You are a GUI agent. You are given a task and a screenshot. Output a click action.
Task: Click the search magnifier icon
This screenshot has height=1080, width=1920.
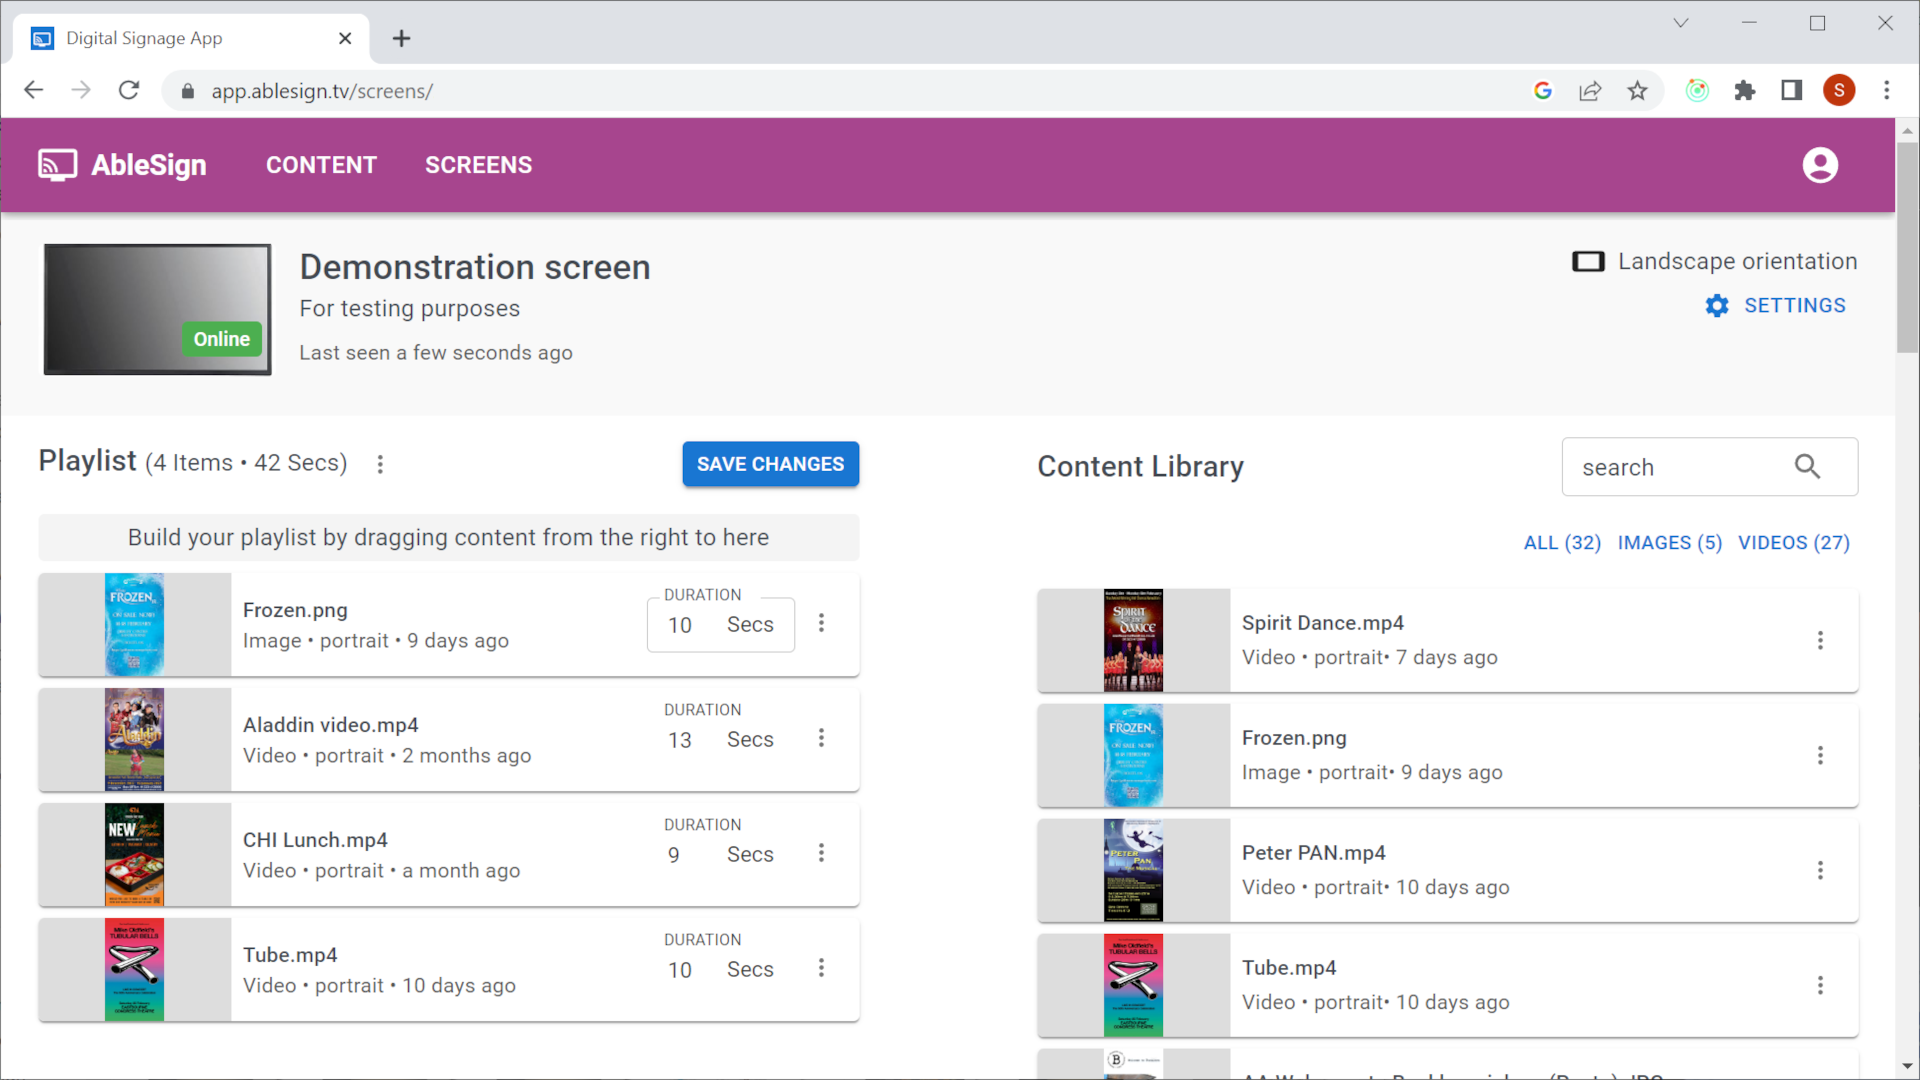pyautogui.click(x=1806, y=467)
